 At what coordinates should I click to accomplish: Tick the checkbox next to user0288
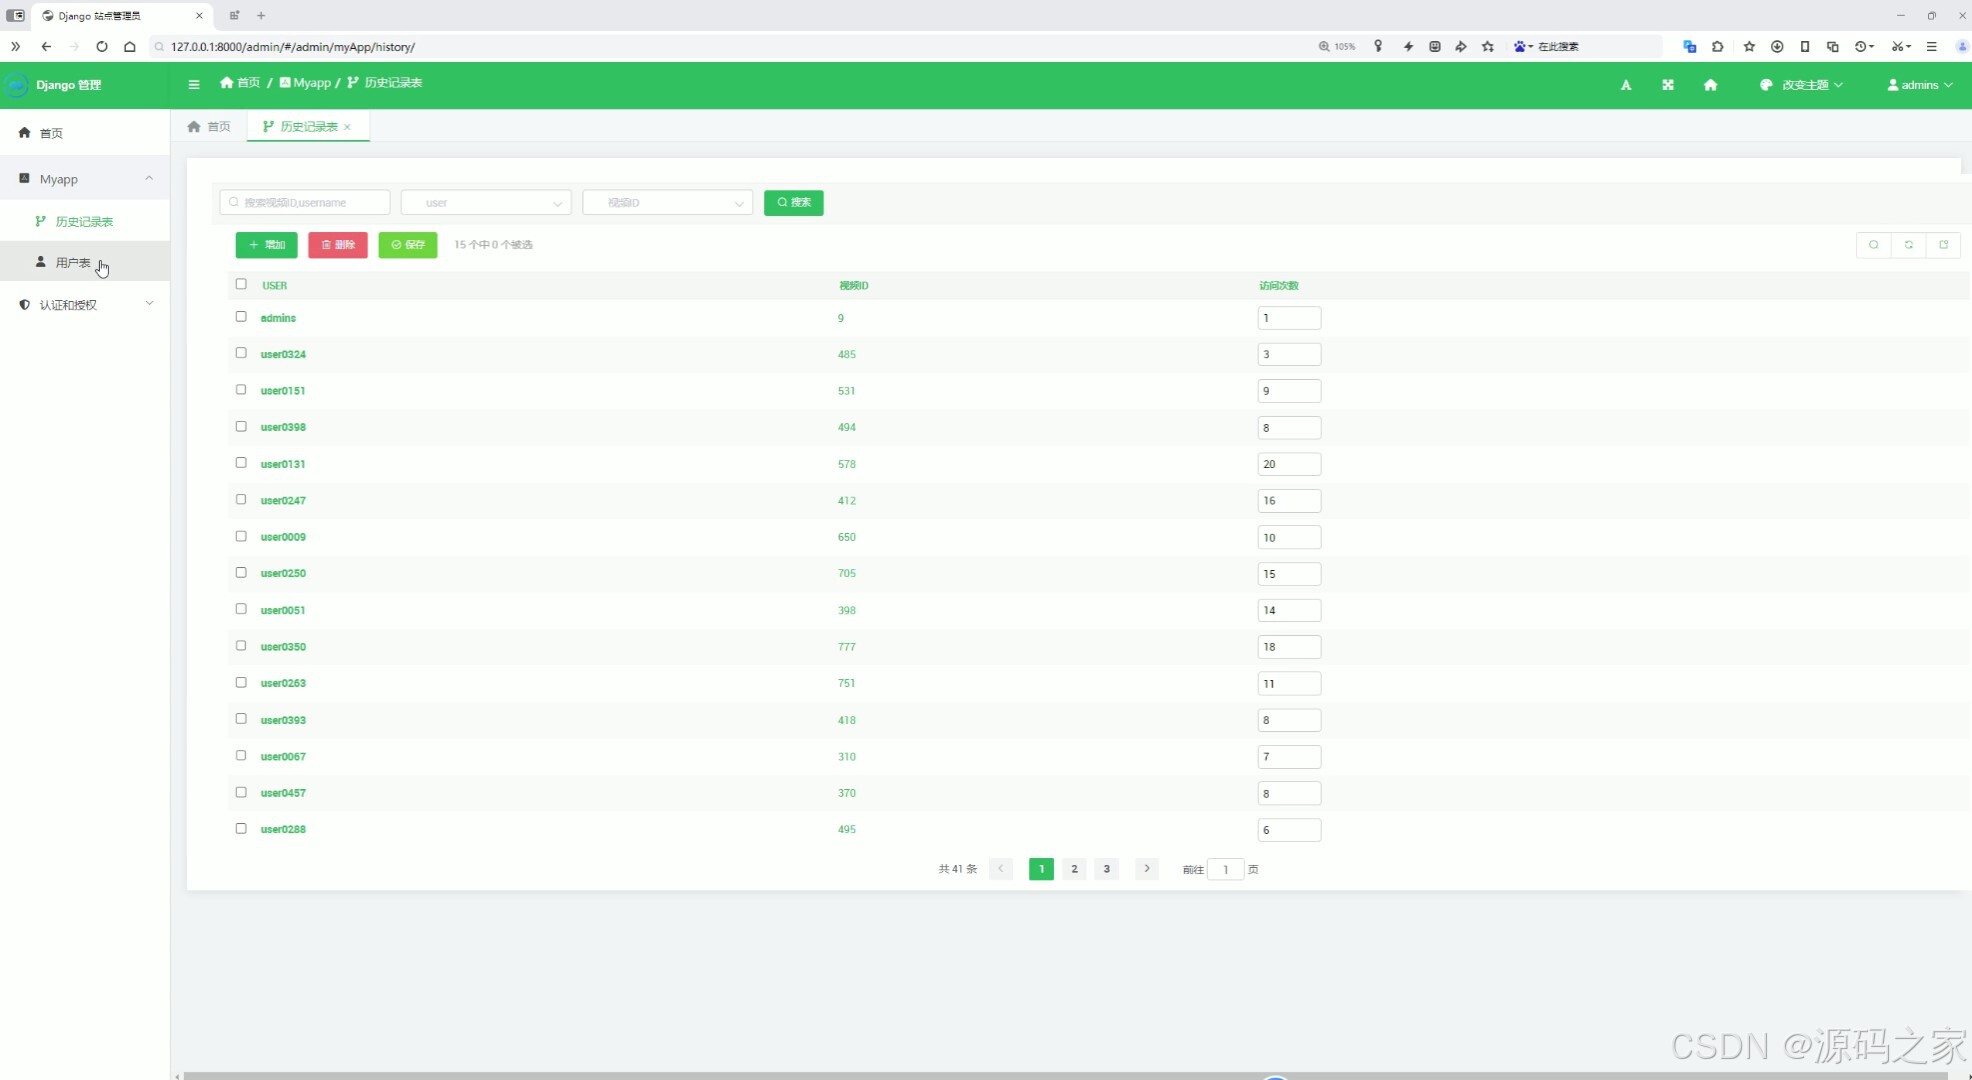click(241, 828)
